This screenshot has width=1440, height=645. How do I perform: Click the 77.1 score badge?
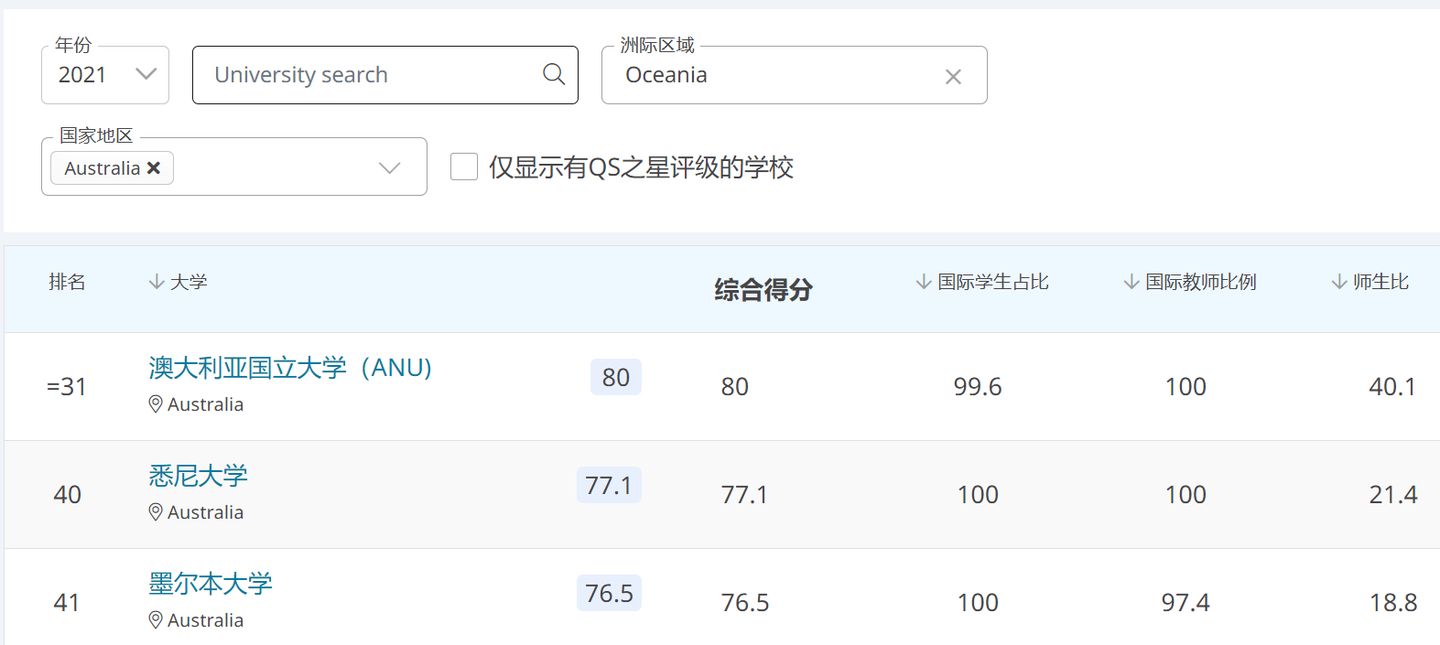tap(609, 485)
